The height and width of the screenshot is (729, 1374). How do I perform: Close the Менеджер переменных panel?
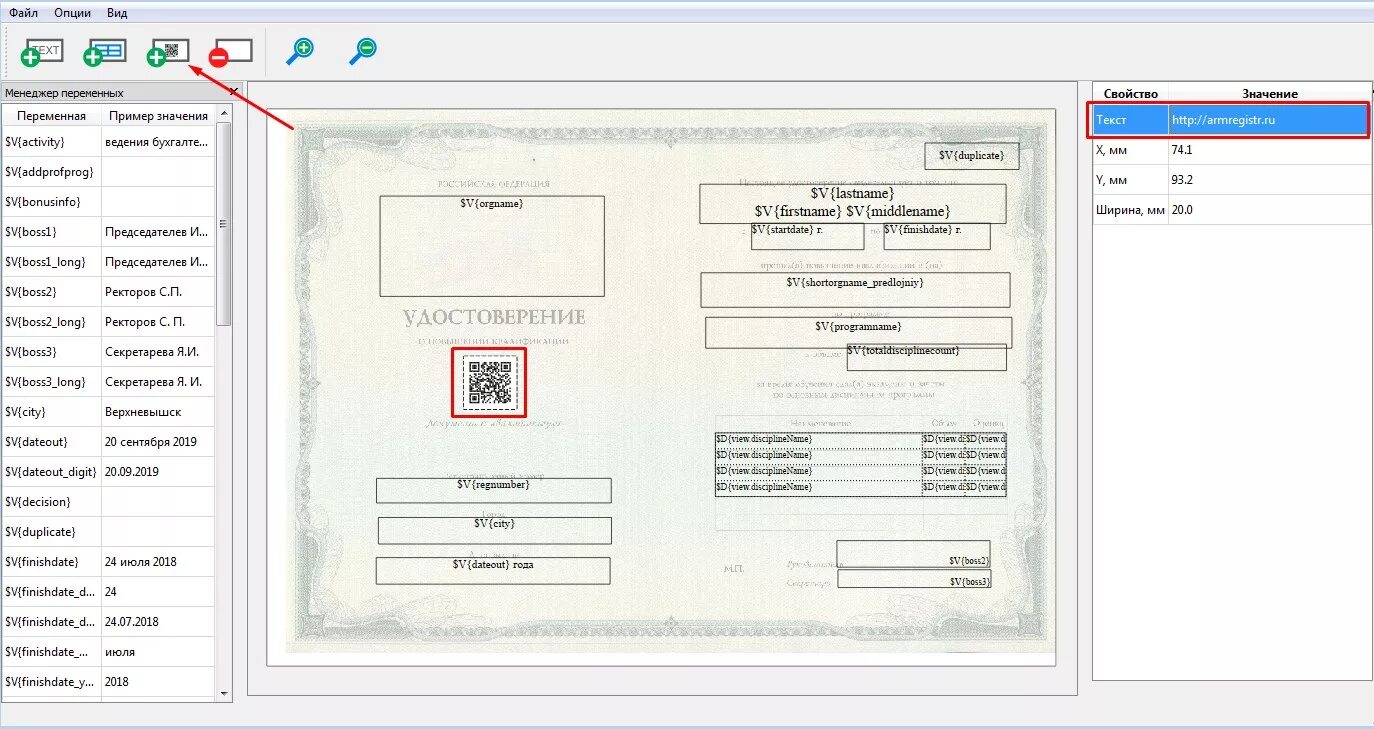point(234,92)
